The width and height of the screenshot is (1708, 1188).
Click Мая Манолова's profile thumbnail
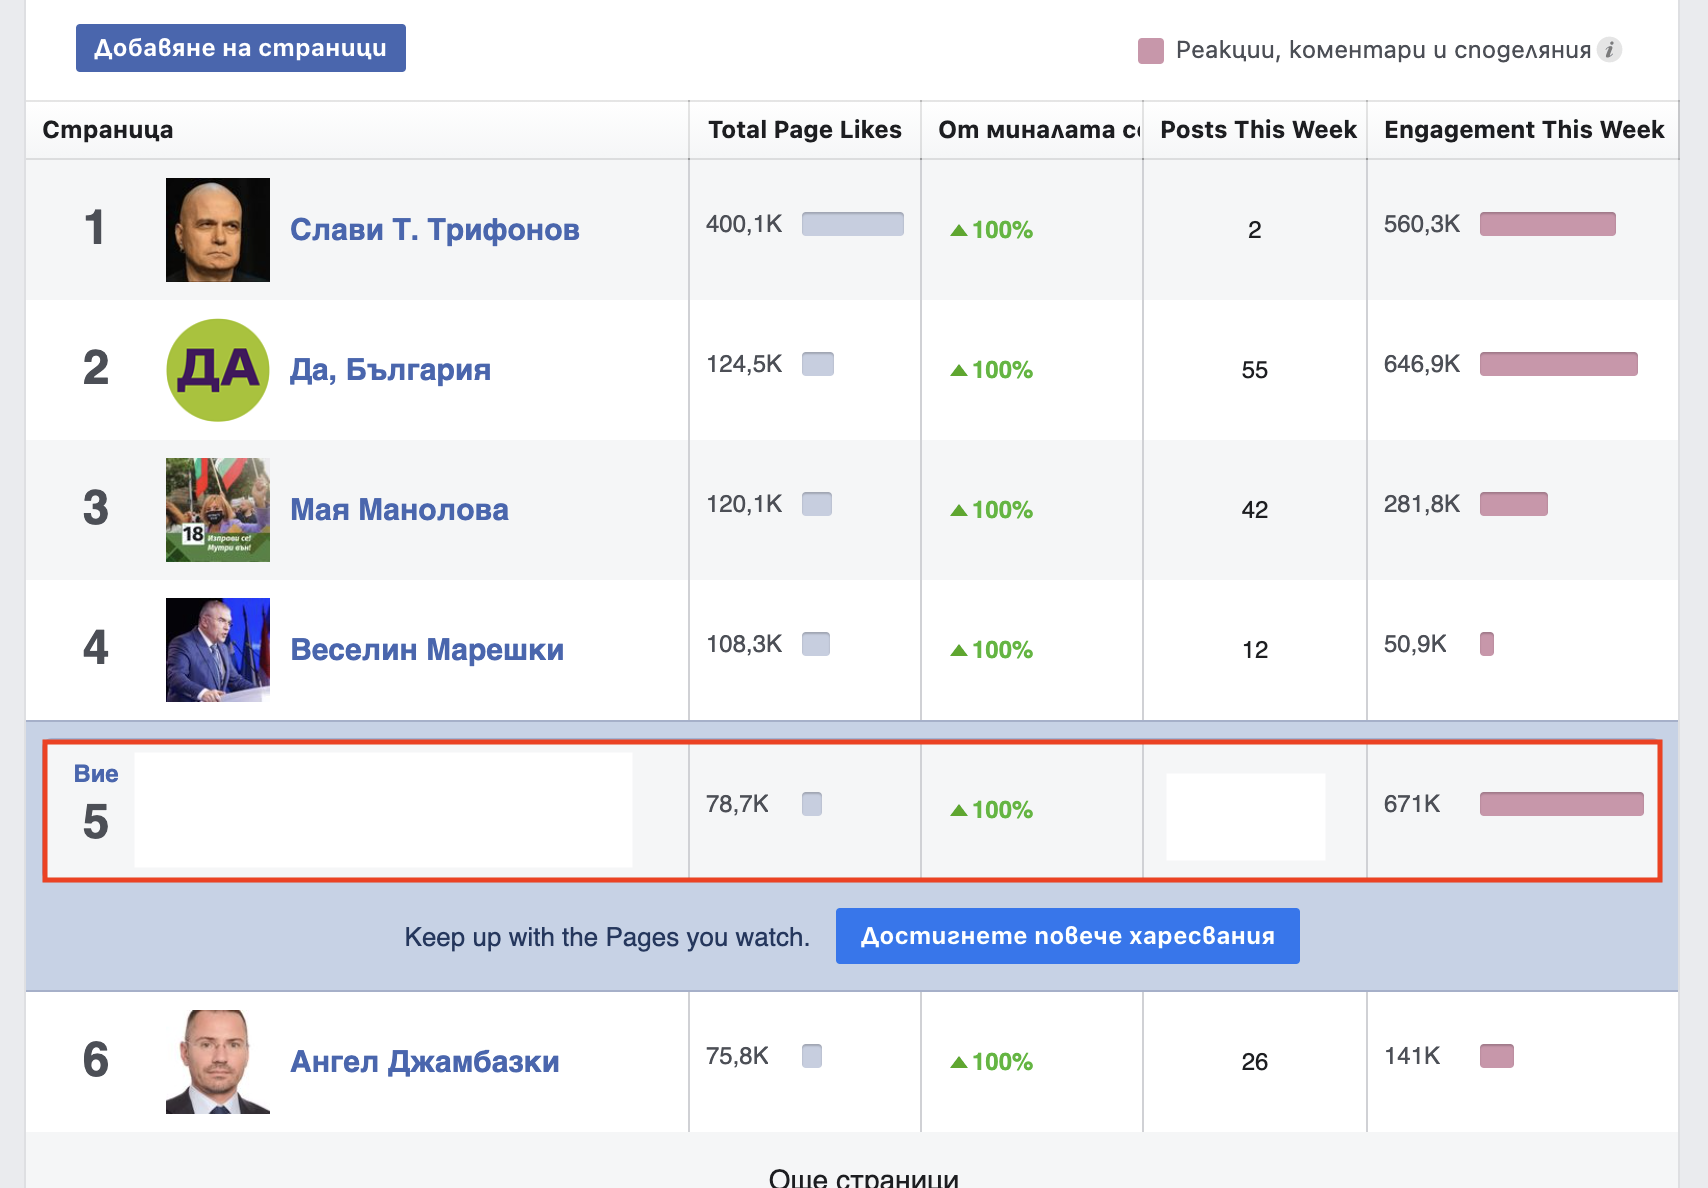tap(218, 510)
